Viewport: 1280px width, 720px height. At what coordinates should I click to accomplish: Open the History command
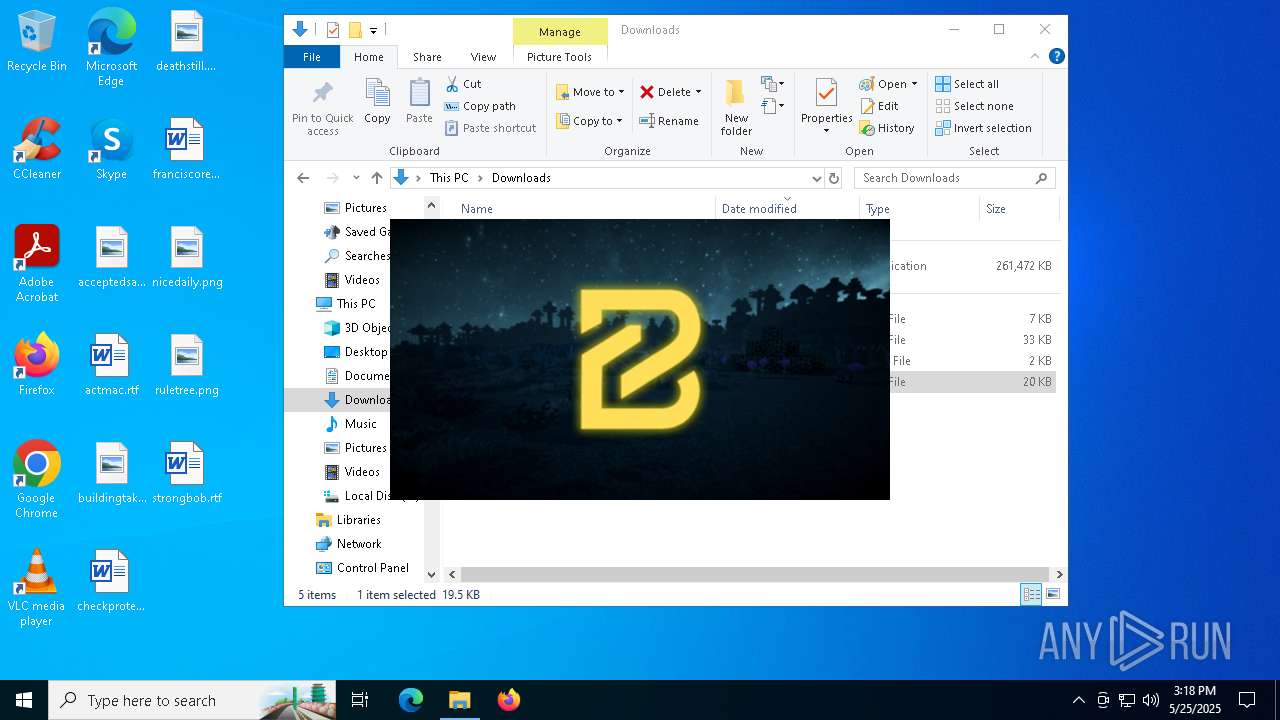pos(887,128)
